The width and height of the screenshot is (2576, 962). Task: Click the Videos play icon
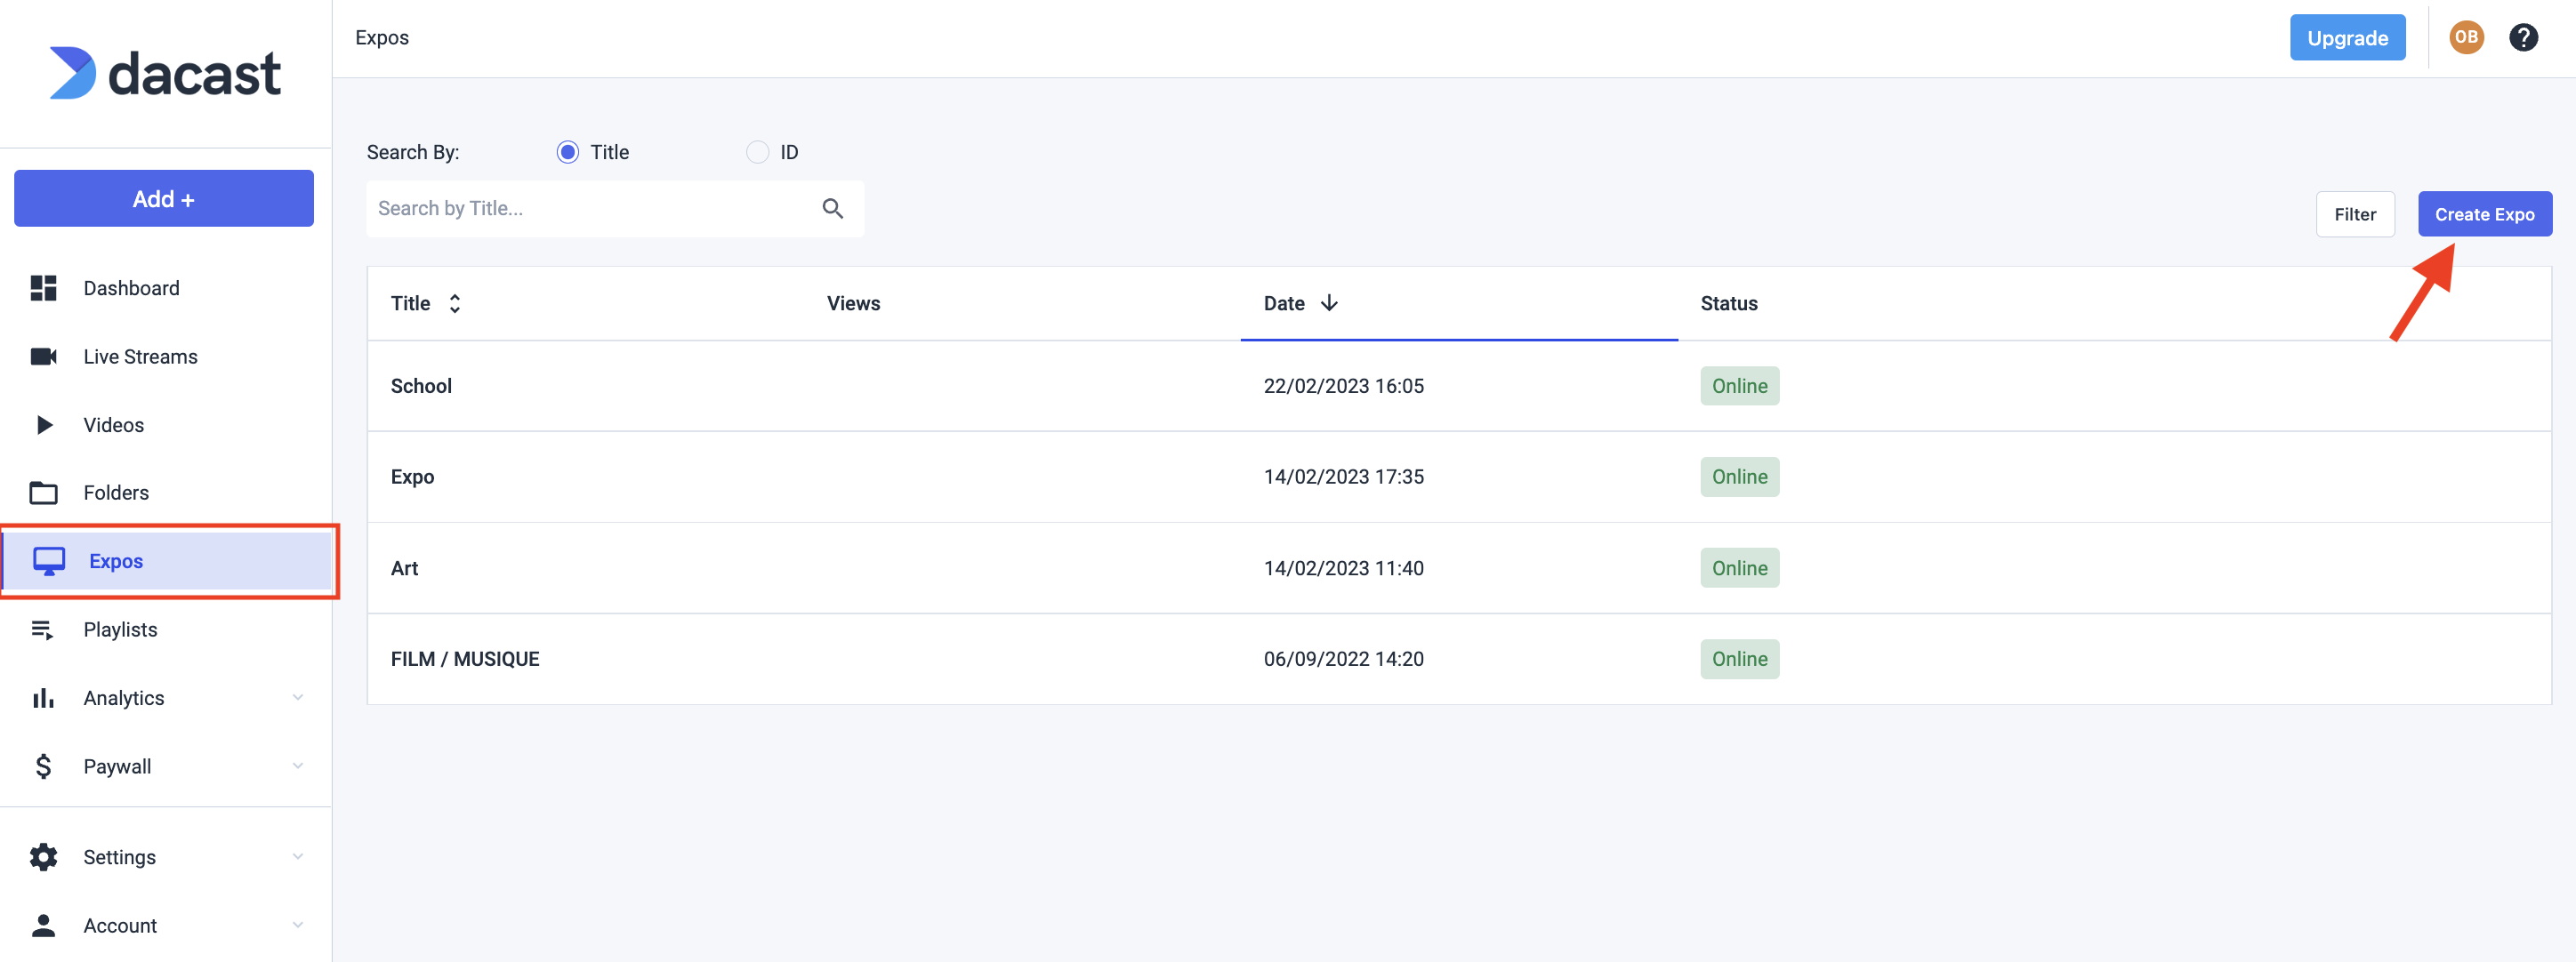pyautogui.click(x=44, y=425)
